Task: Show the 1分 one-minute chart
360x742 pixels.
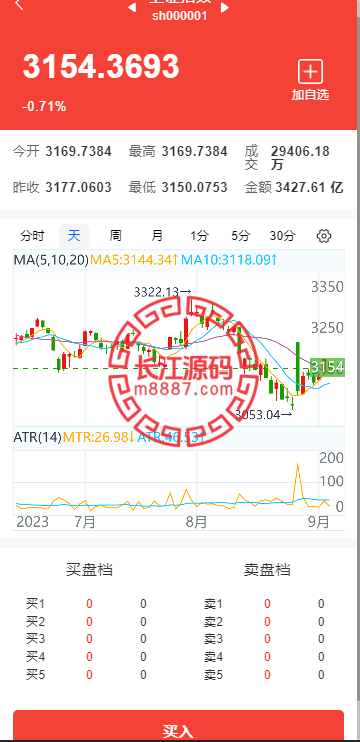Action: coord(199,236)
